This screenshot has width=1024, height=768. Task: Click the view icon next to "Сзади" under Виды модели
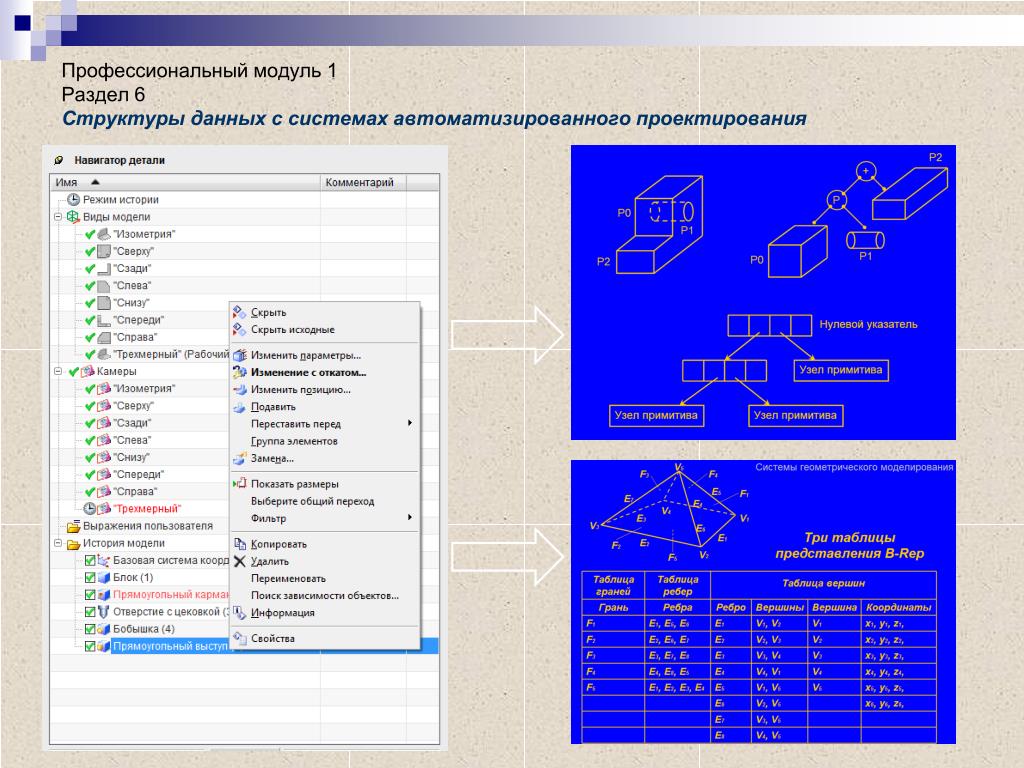click(x=104, y=268)
